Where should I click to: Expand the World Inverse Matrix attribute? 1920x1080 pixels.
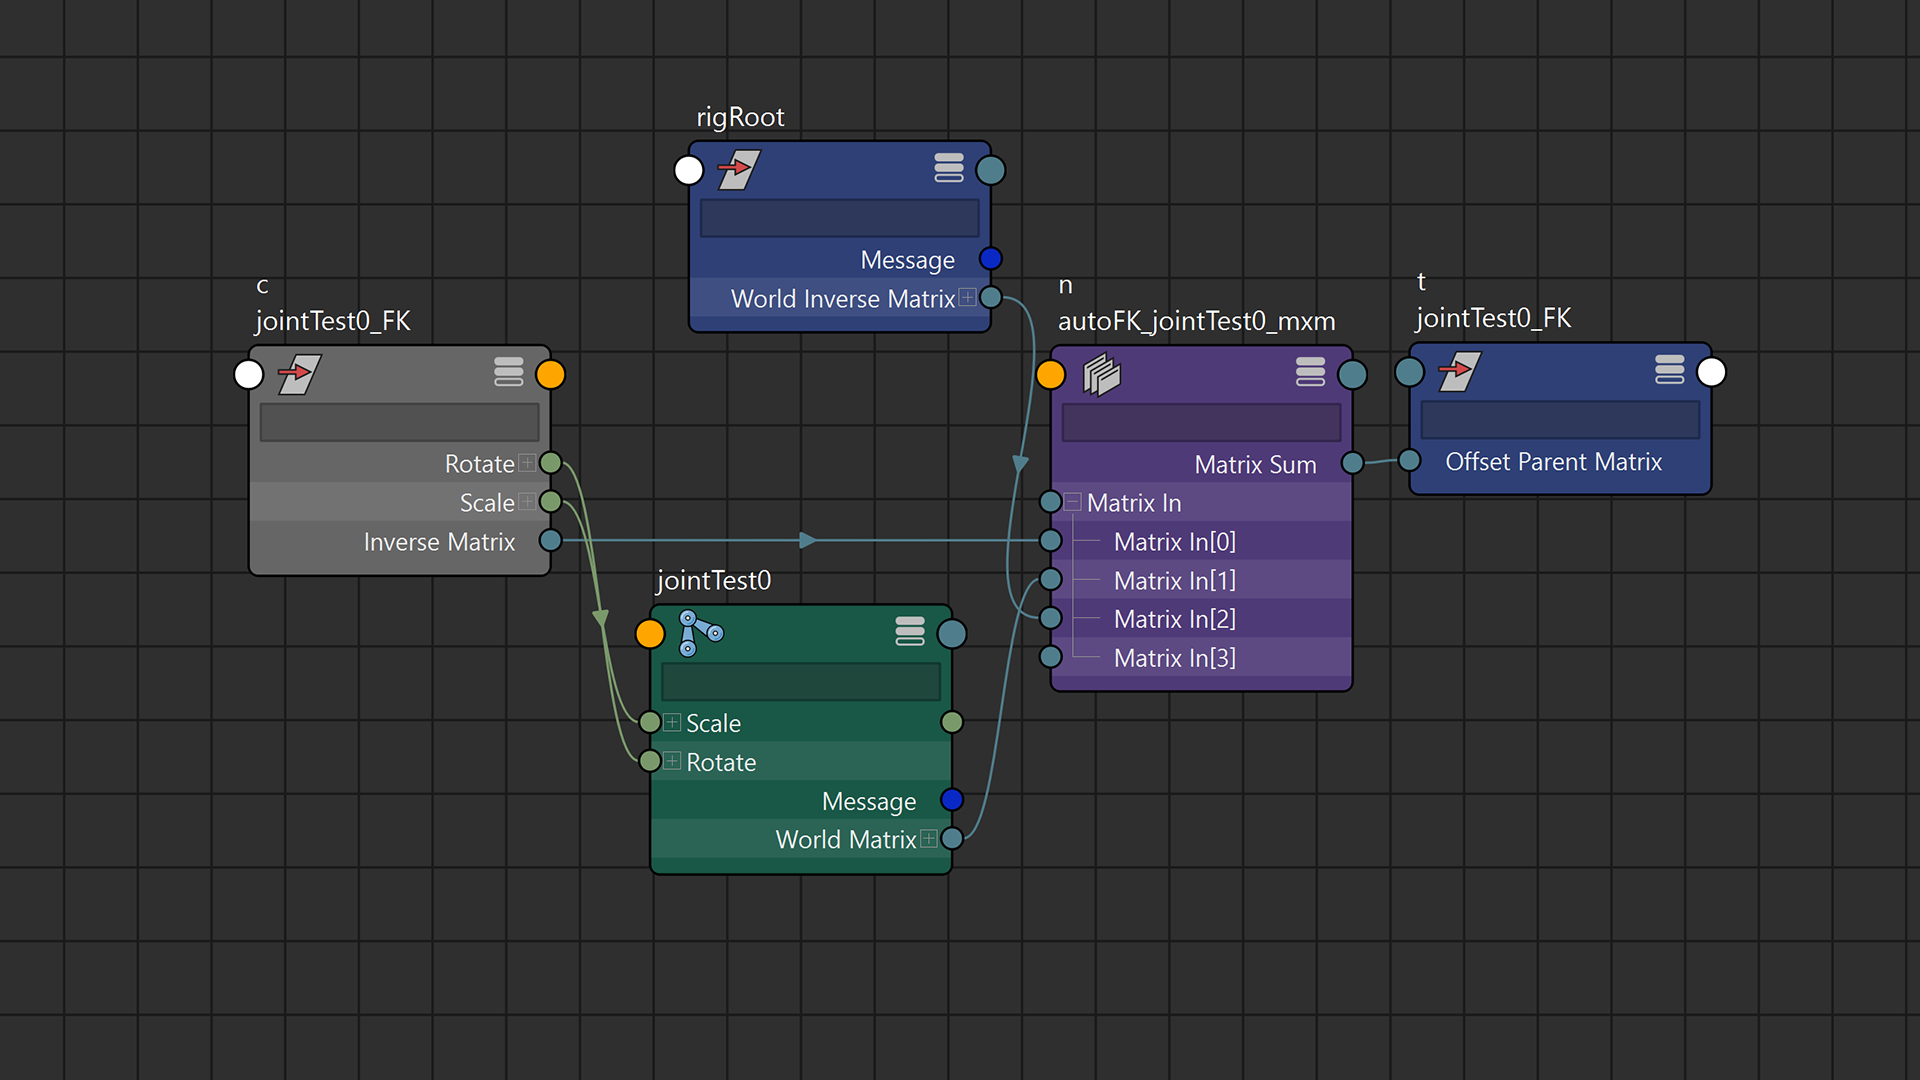click(967, 297)
